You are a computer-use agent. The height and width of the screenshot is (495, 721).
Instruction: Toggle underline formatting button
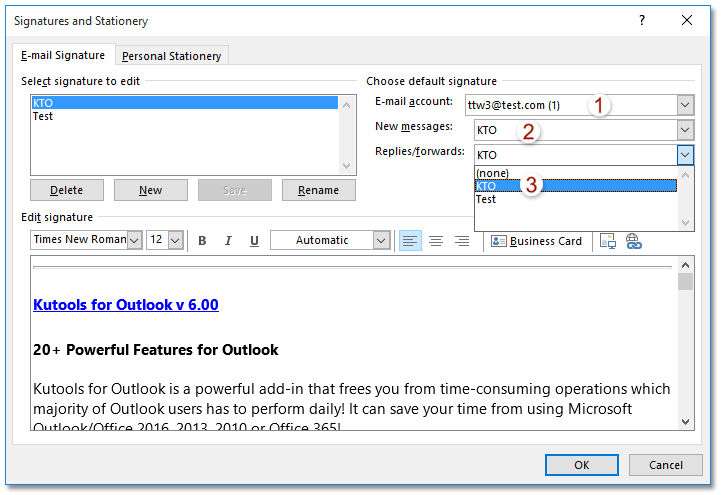coord(254,241)
